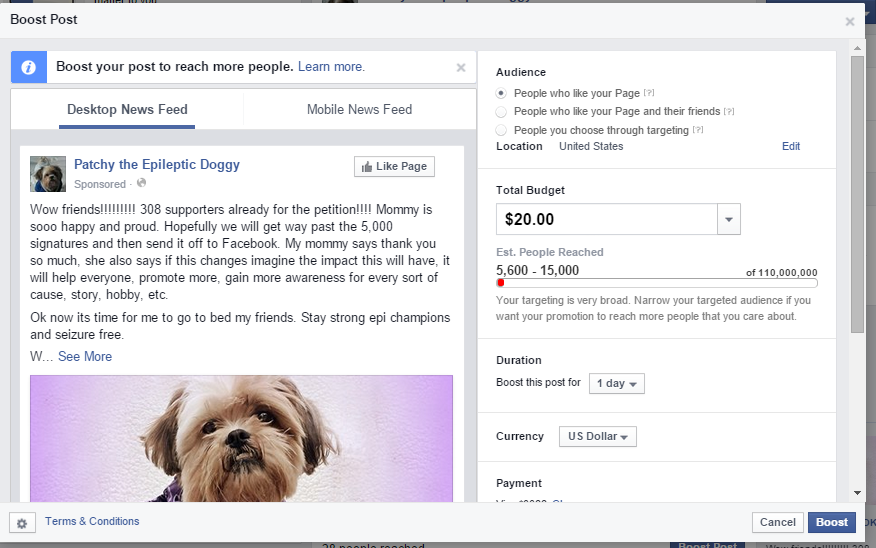
Task: Click the 5,600 - 15,000 reach estimate
Action: click(537, 270)
